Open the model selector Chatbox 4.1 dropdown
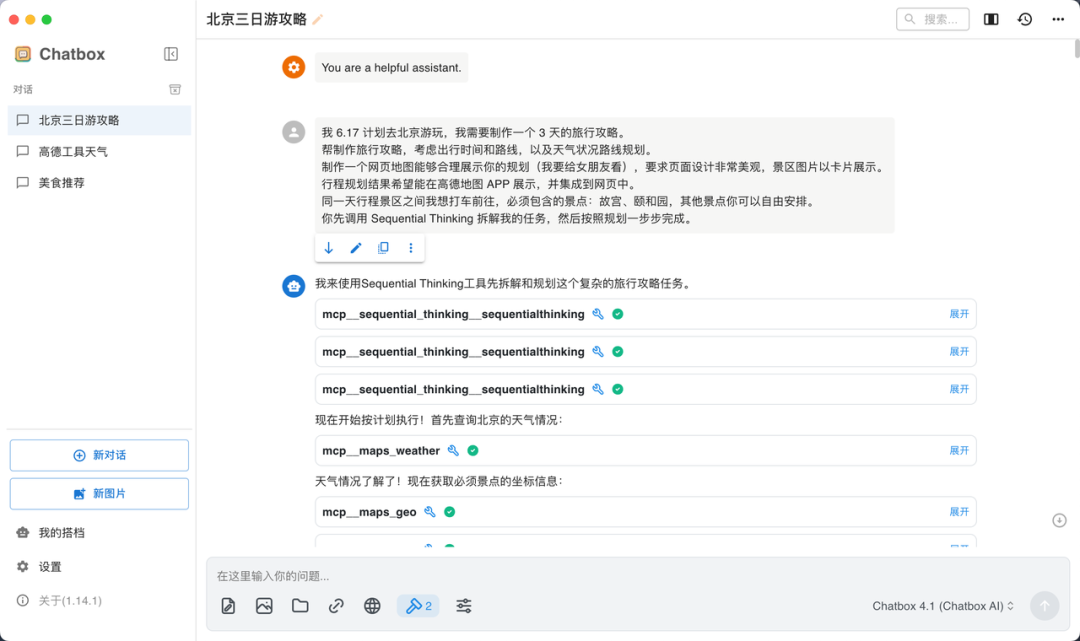1080x641 pixels. [940, 605]
